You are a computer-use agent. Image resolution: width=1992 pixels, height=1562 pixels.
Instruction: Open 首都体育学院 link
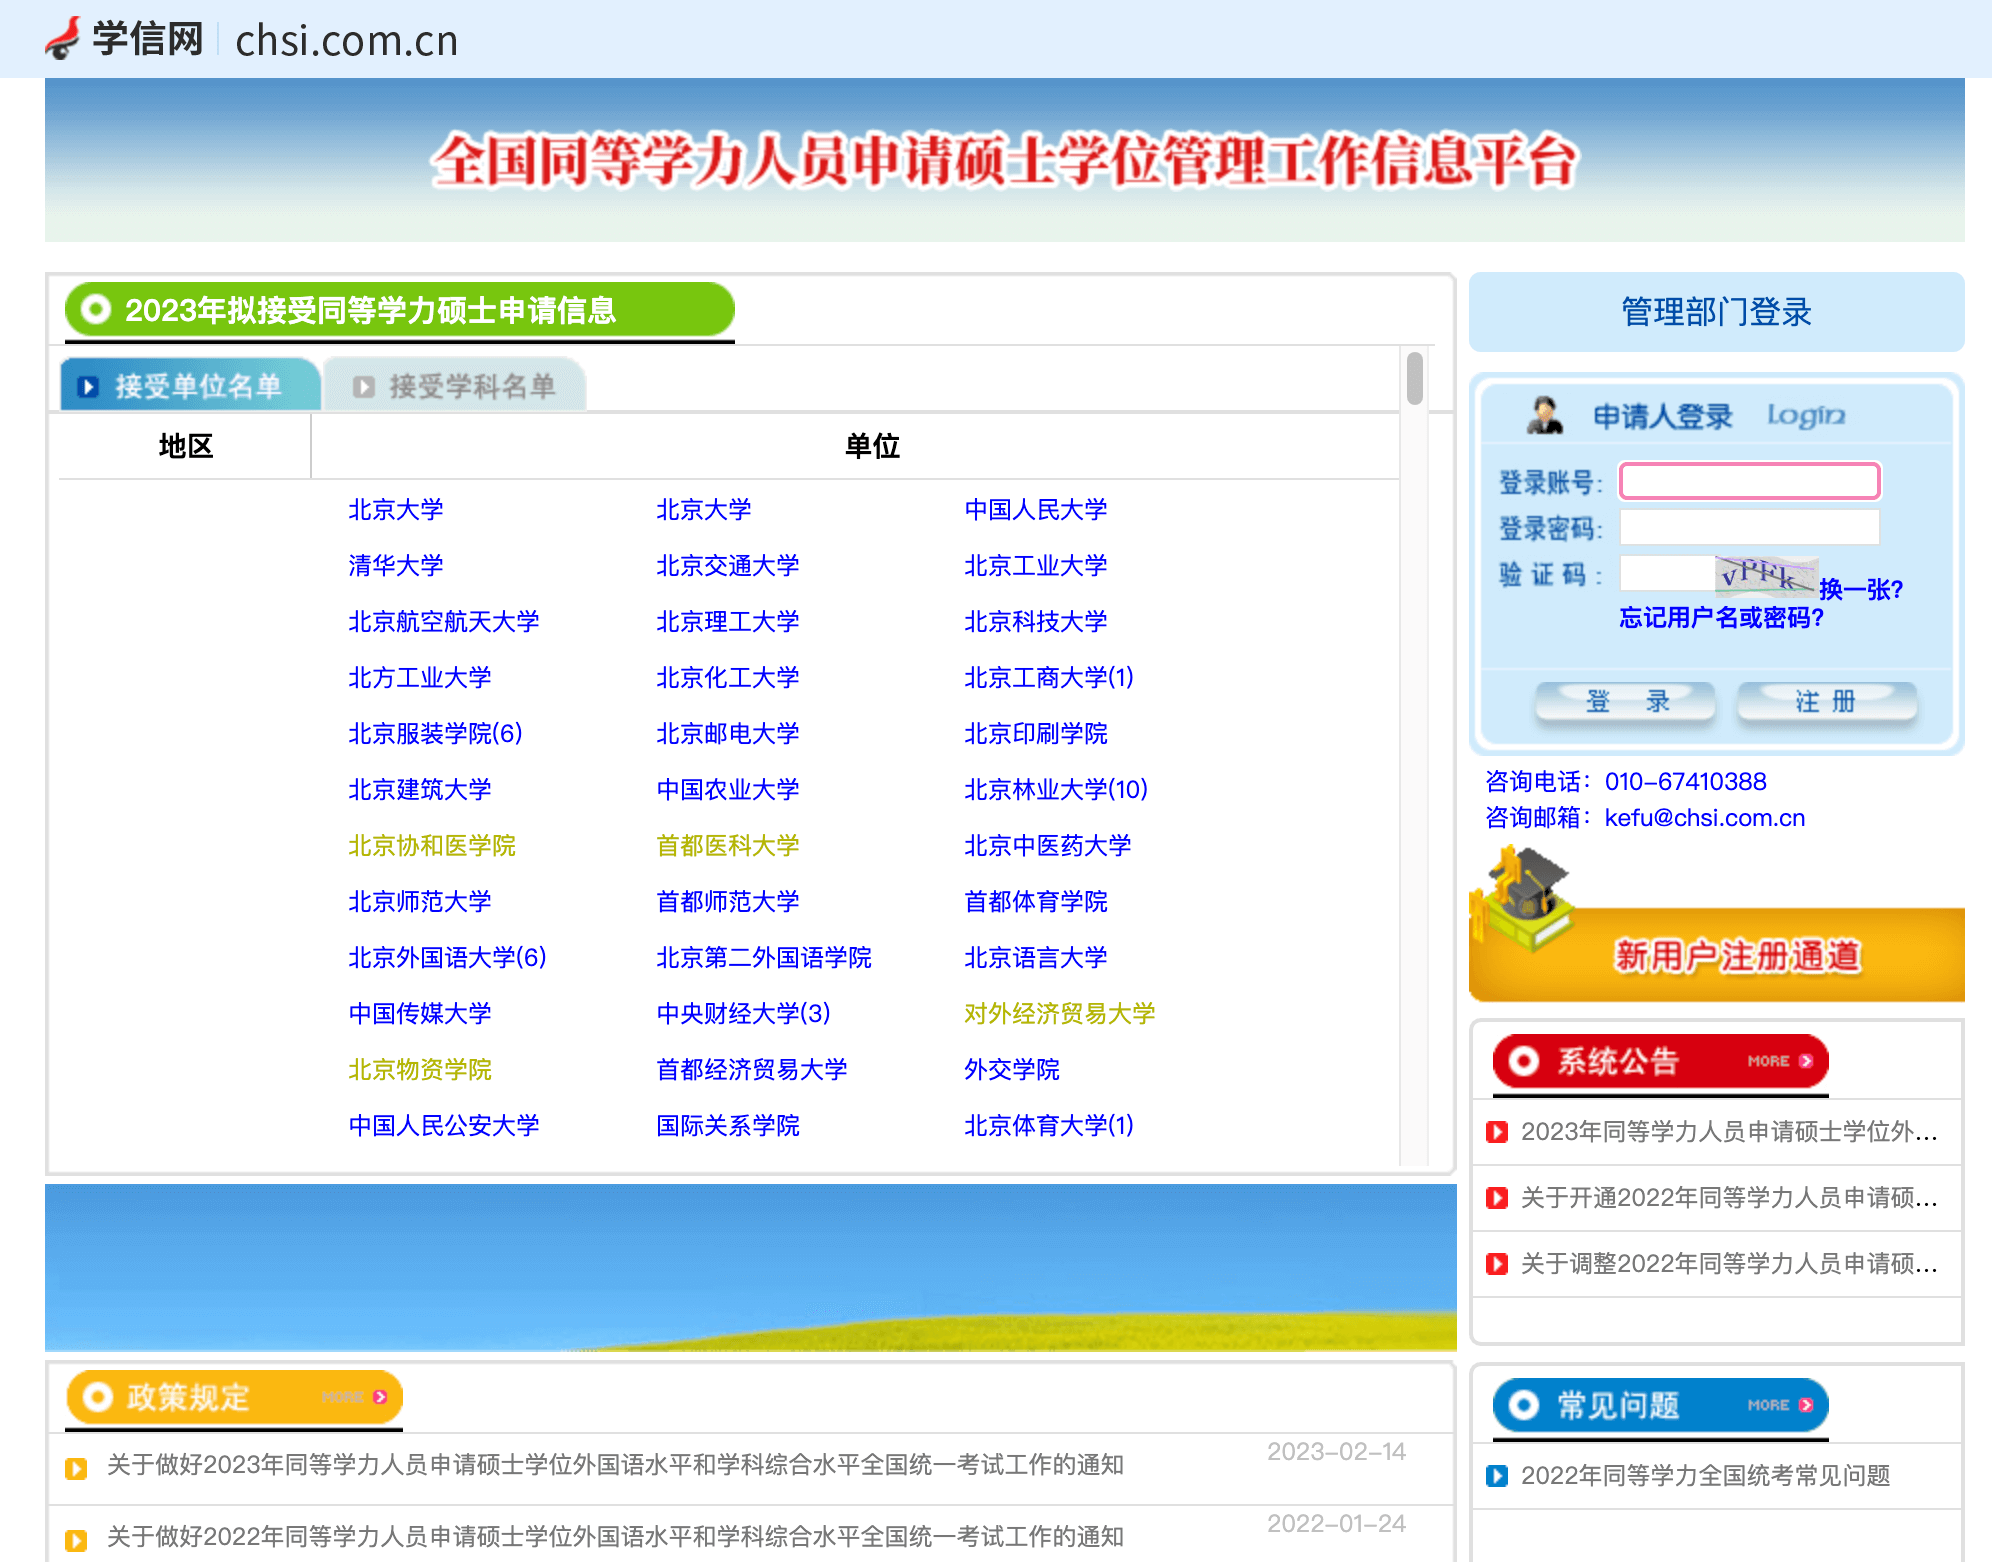(x=1036, y=902)
